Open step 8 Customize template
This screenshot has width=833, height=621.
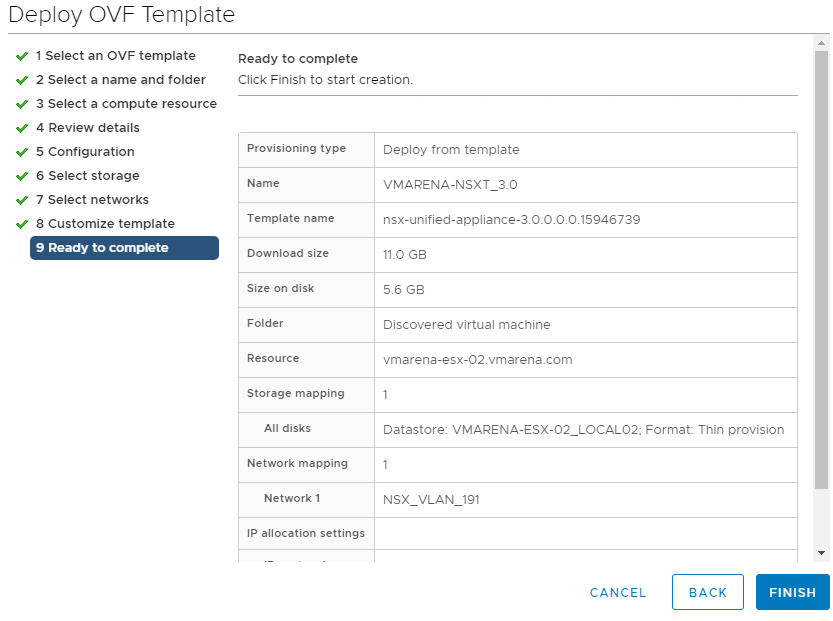[x=105, y=223]
